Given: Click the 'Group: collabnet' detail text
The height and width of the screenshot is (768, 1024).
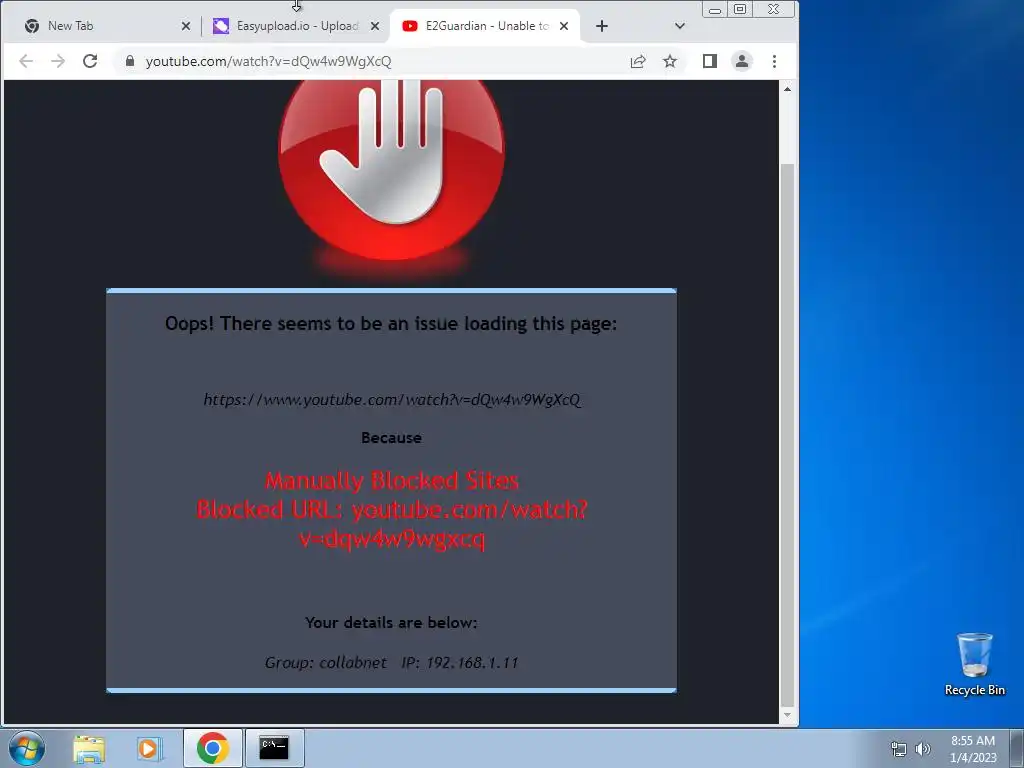Looking at the screenshot, I should pos(326,663).
